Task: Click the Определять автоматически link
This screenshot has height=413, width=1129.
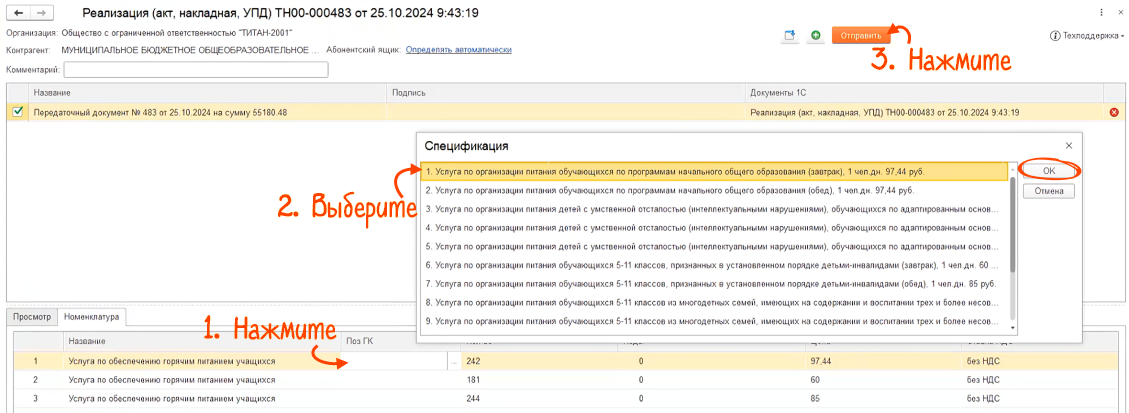Action: click(458, 49)
